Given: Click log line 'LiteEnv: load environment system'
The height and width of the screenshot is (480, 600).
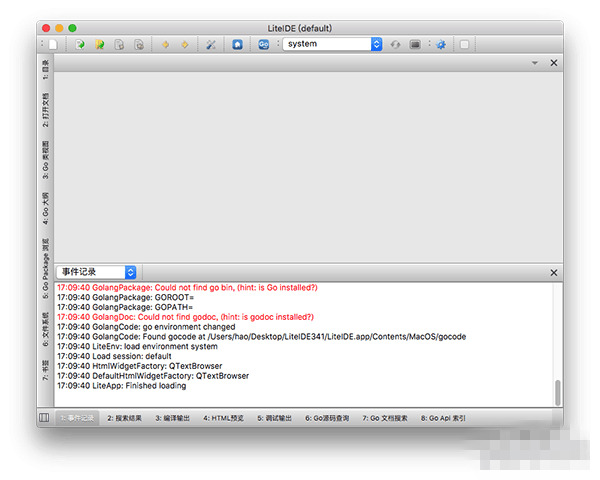Looking at the screenshot, I should point(137,346).
